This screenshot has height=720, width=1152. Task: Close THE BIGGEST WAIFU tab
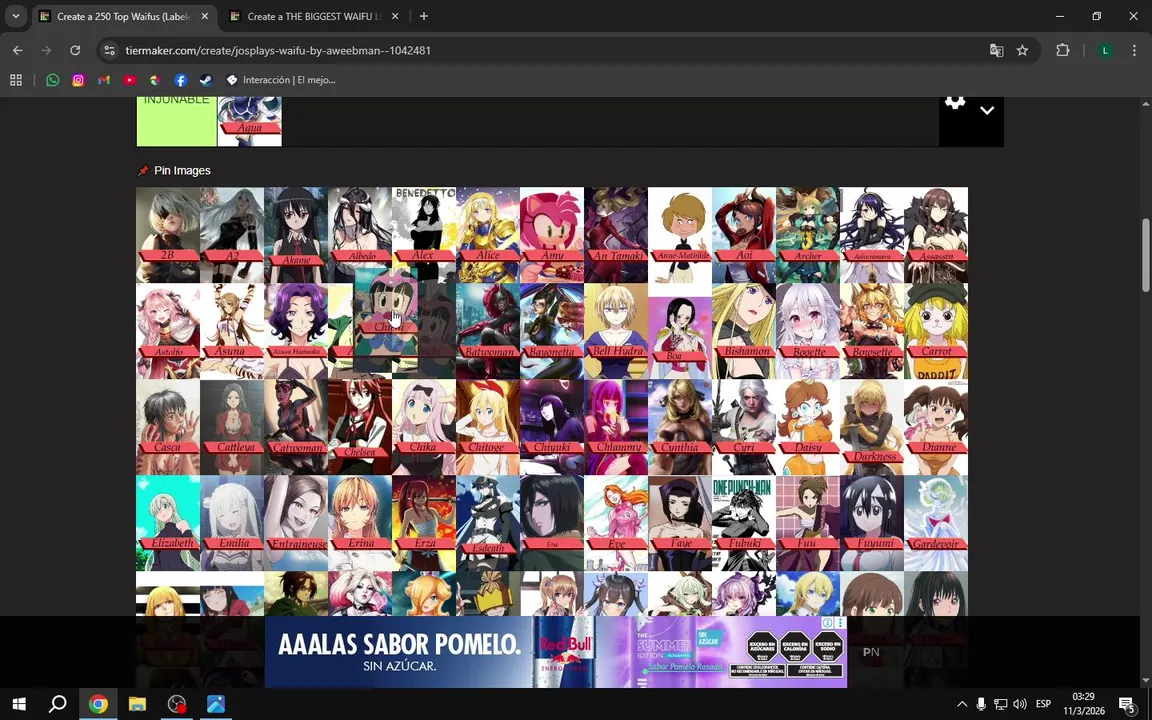tap(395, 16)
